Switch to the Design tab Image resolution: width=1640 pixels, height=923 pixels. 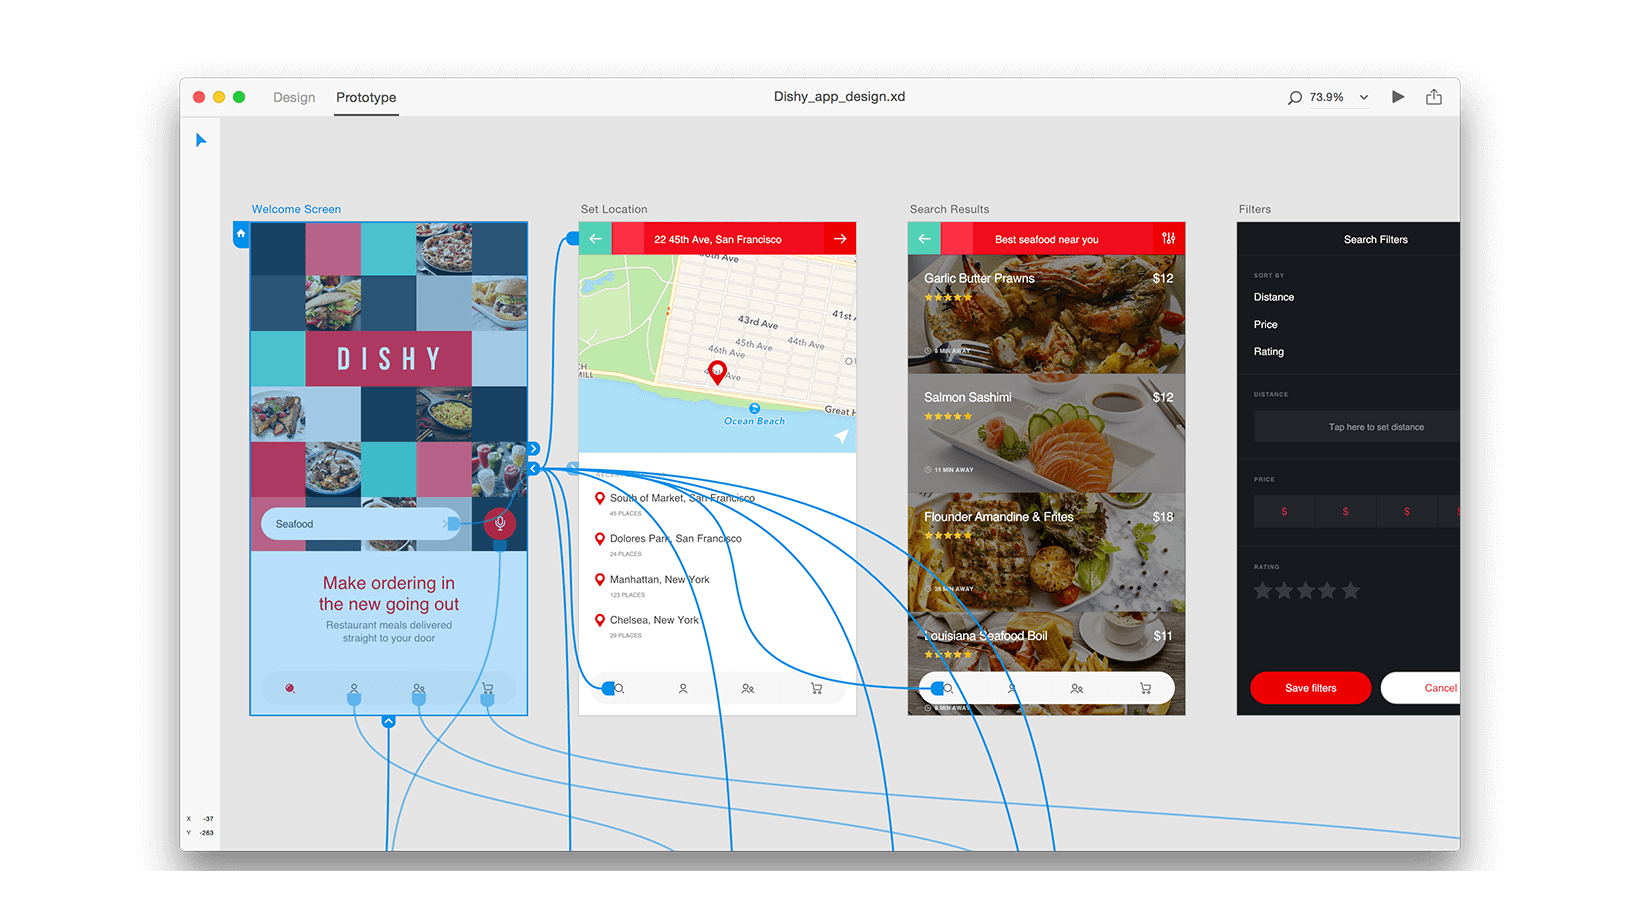point(294,97)
